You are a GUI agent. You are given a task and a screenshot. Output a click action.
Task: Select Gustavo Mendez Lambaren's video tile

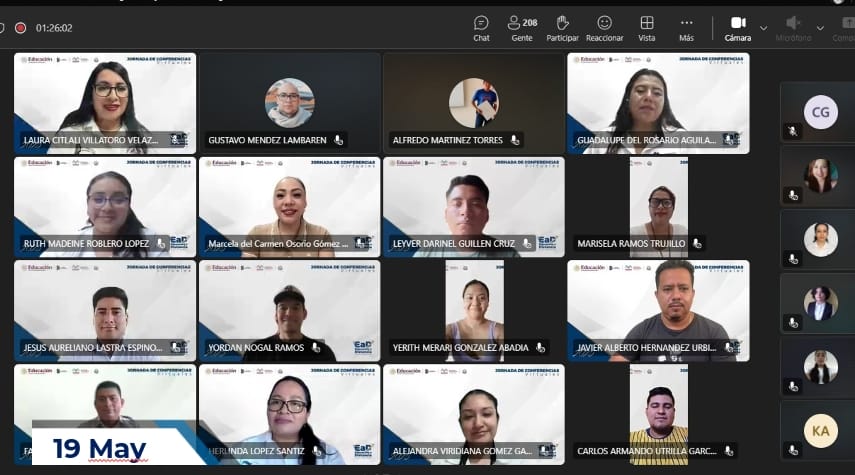[289, 102]
